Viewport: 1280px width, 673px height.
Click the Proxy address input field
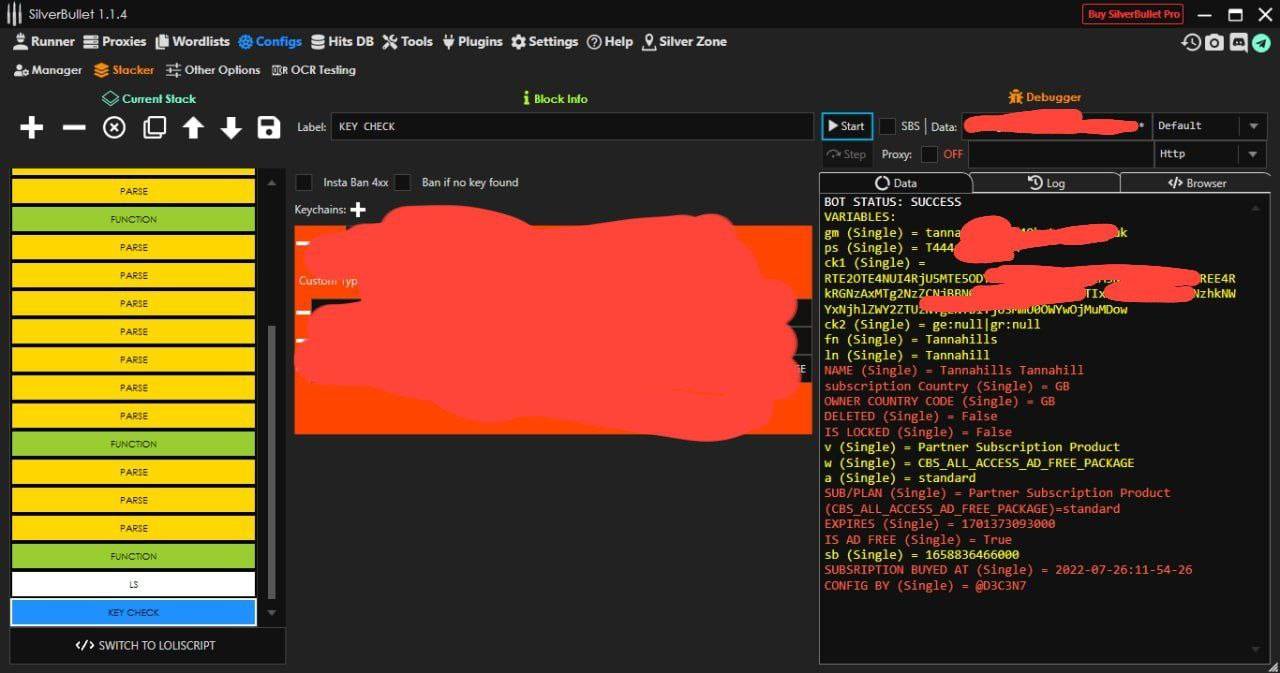coord(1060,154)
